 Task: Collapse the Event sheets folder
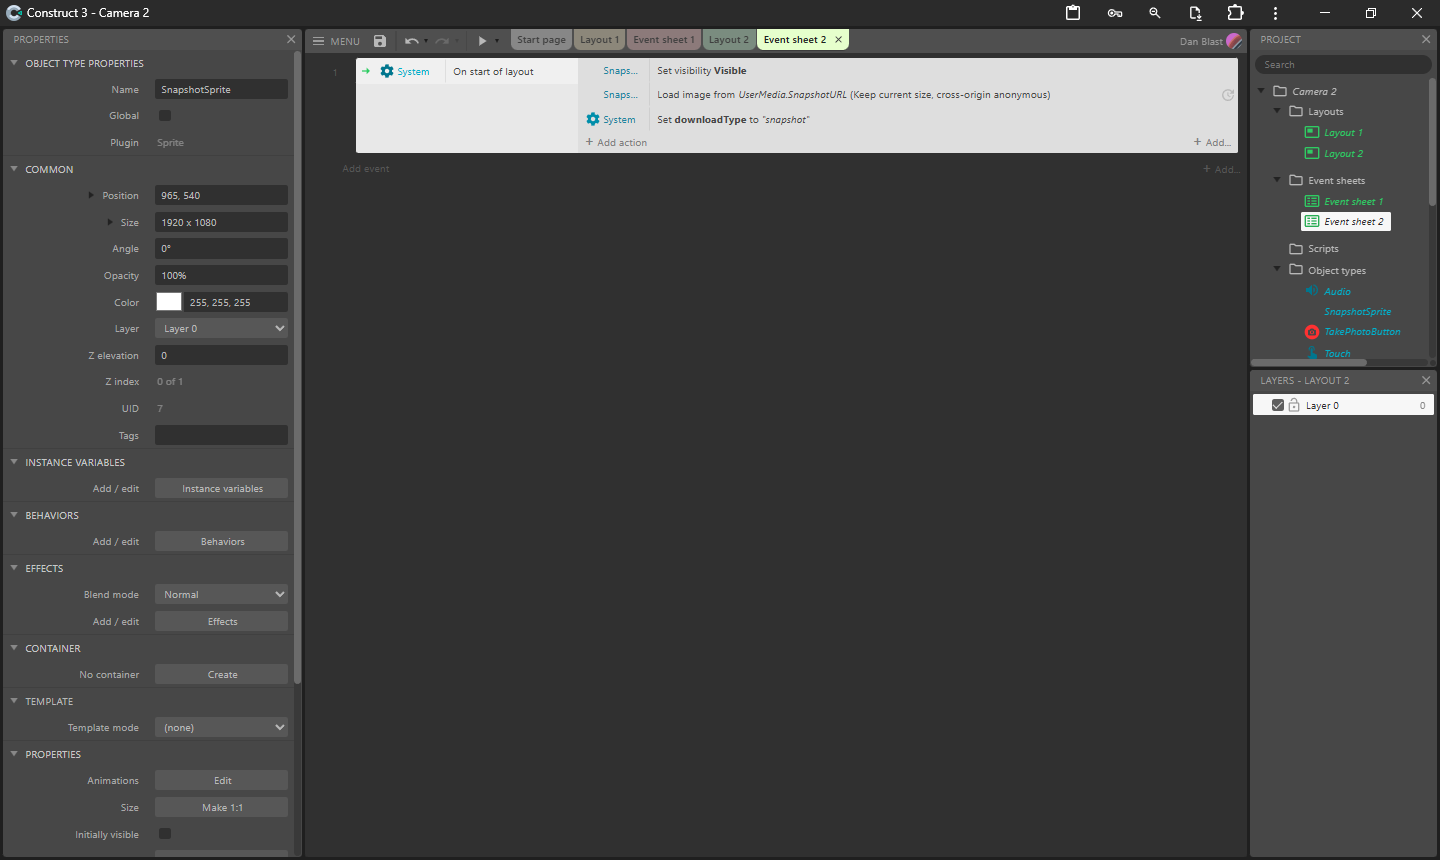tap(1277, 180)
